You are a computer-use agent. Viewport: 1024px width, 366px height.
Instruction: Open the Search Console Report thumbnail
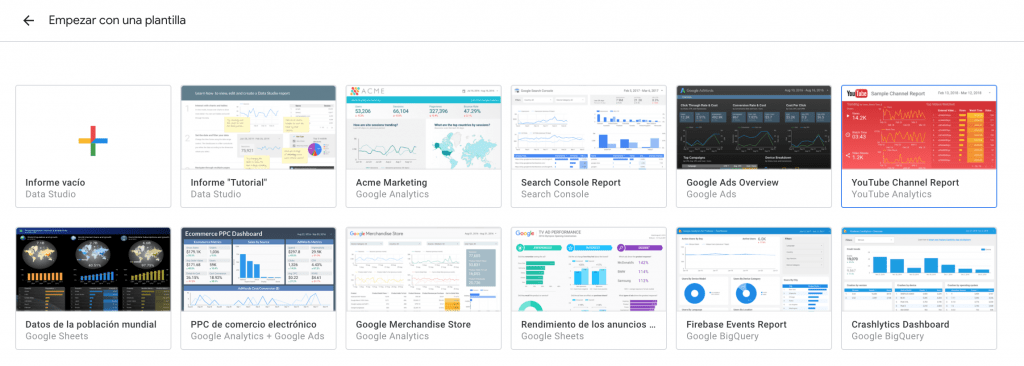pos(589,127)
